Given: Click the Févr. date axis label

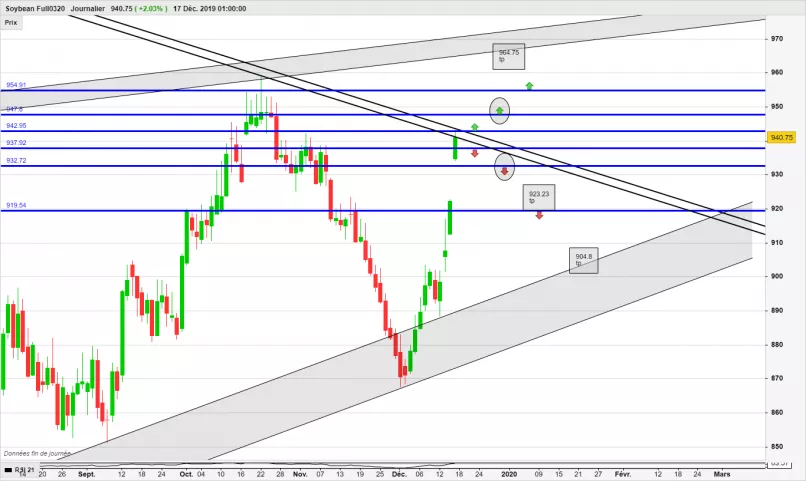Looking at the screenshot, I should [623, 474].
